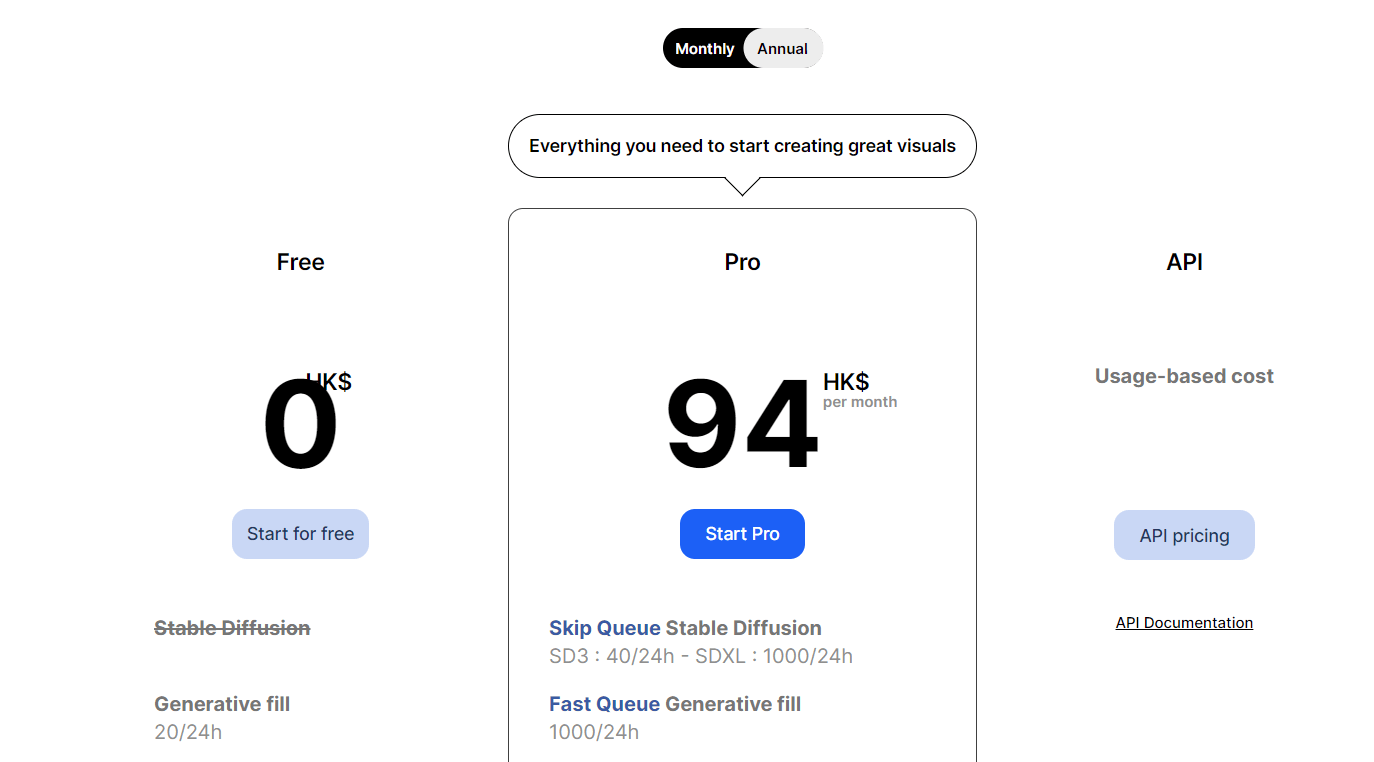Open API pricing
Image resolution: width=1374 pixels, height=762 pixels.
point(1184,534)
